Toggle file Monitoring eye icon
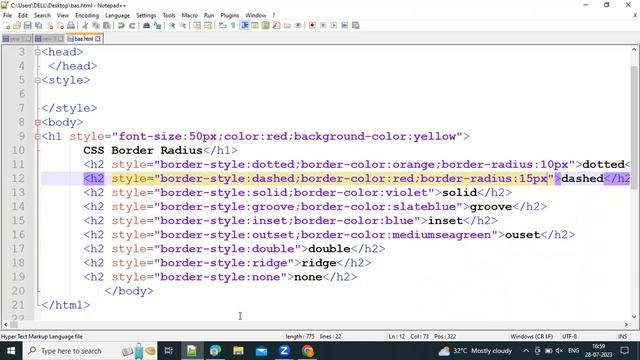Viewport: 640px width, 360px height. coord(298,25)
